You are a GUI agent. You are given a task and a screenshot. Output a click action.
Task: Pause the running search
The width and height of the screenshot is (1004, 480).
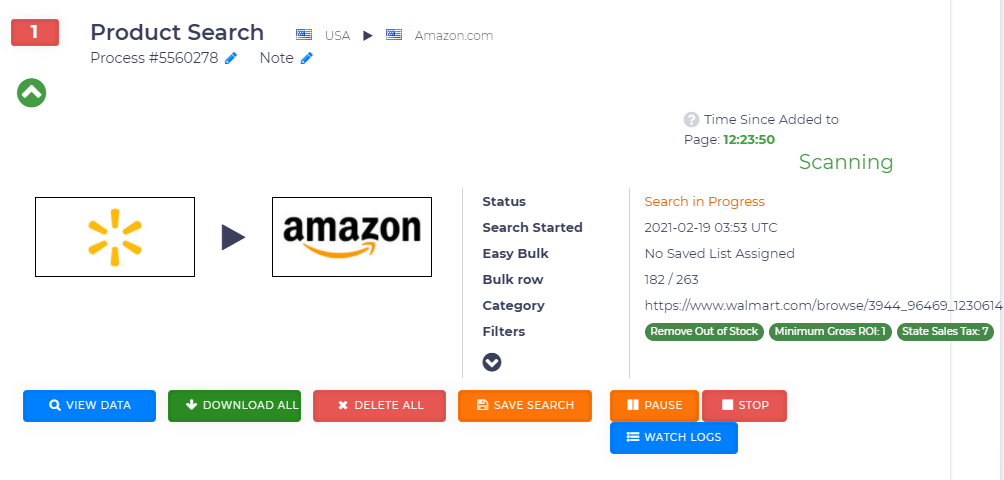(654, 406)
